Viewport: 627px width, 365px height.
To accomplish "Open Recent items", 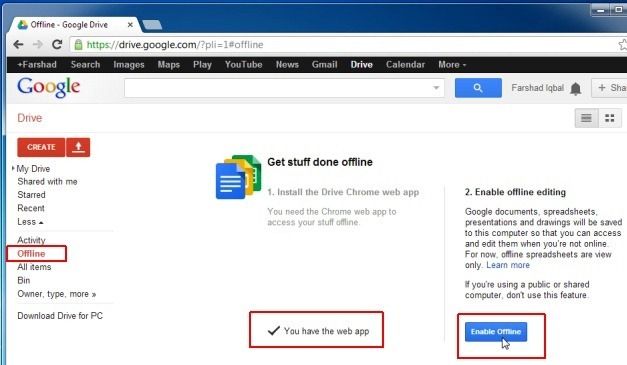I will click(31, 208).
